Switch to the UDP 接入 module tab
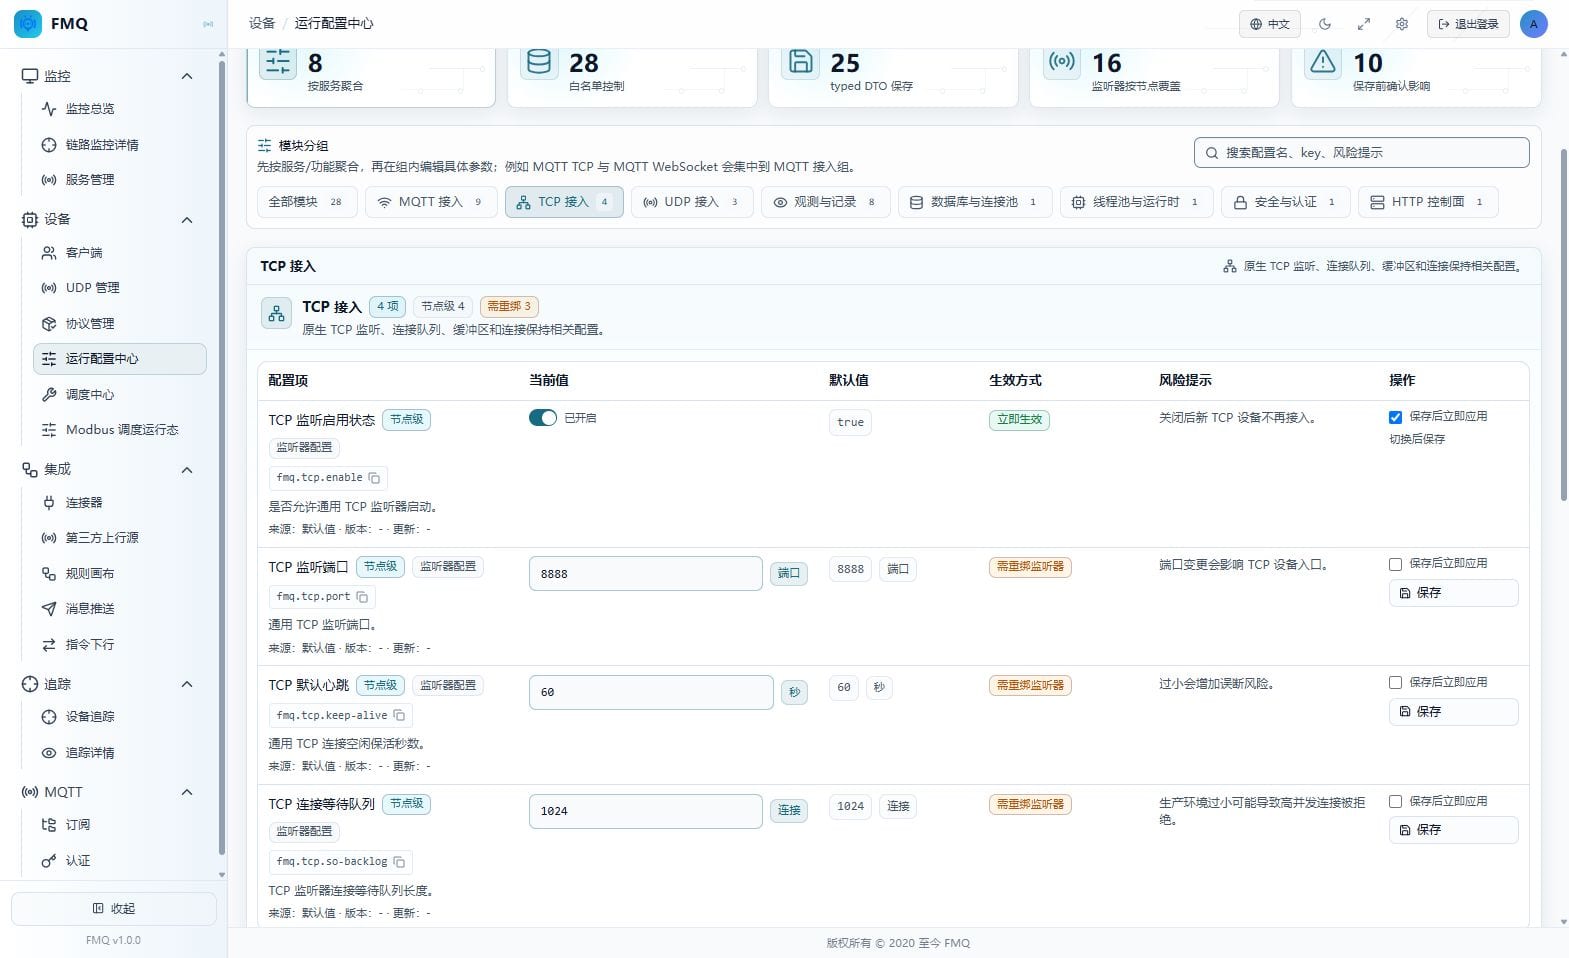Viewport: 1569px width, 958px height. (x=692, y=202)
